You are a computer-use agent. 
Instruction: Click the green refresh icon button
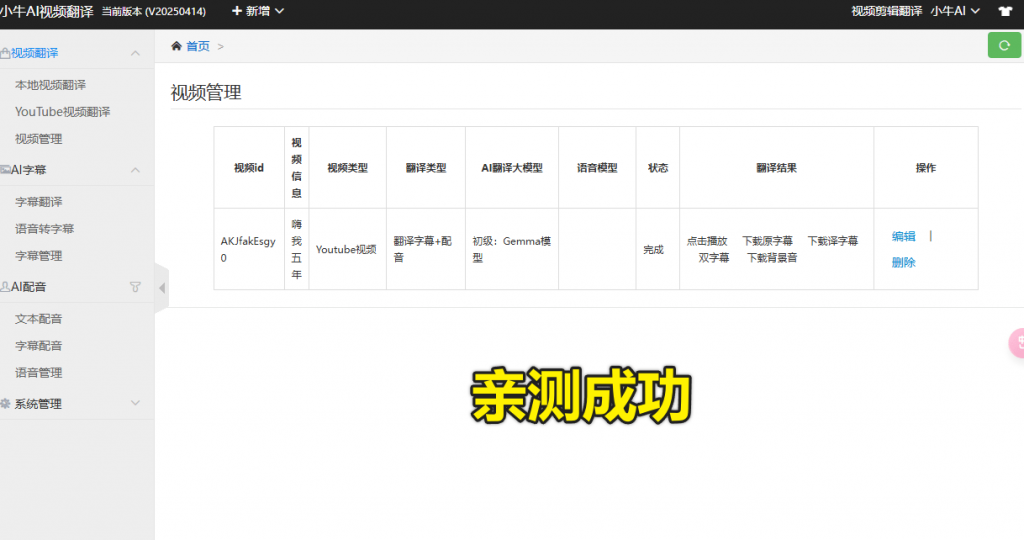click(x=1004, y=45)
